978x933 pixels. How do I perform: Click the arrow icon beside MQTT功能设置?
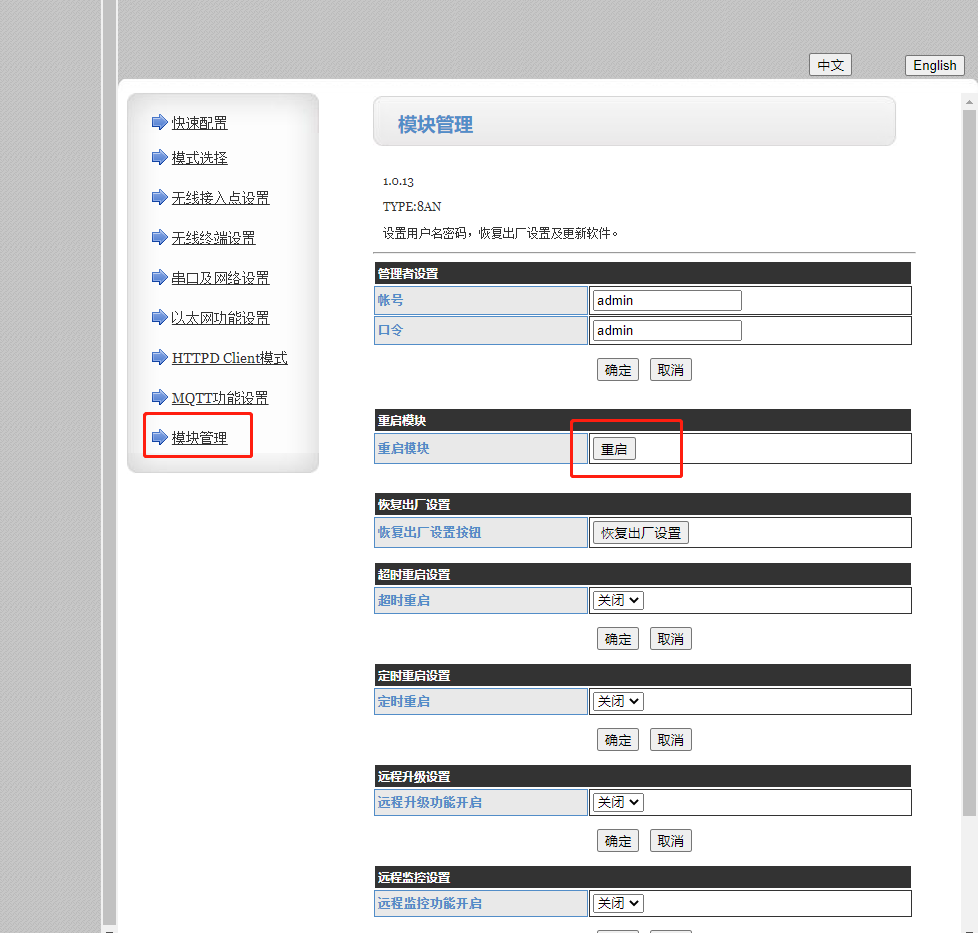point(159,397)
